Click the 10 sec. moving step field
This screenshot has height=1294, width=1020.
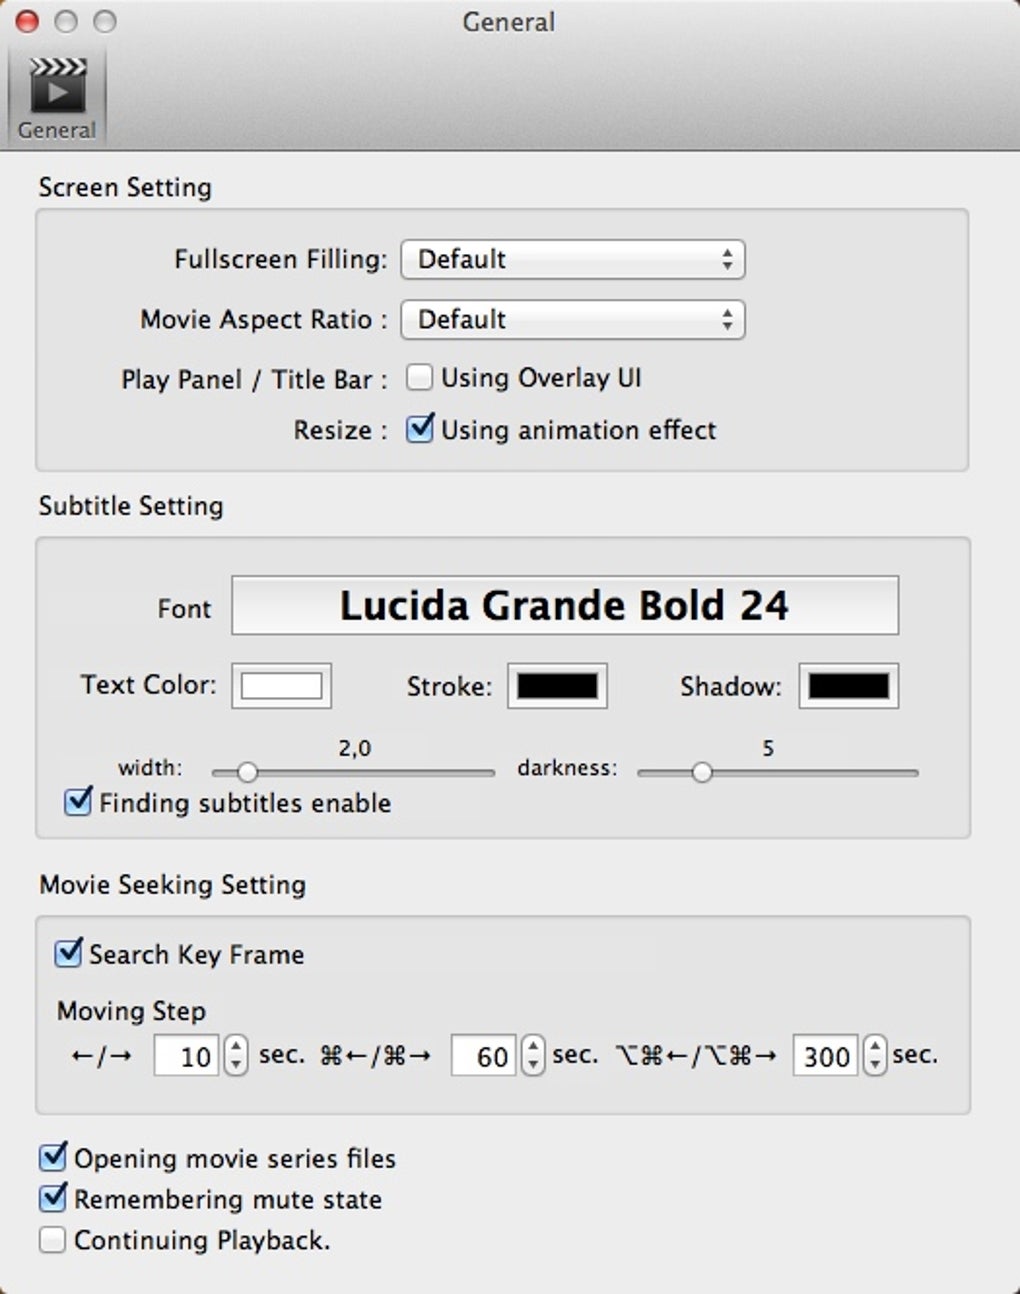coord(186,1056)
